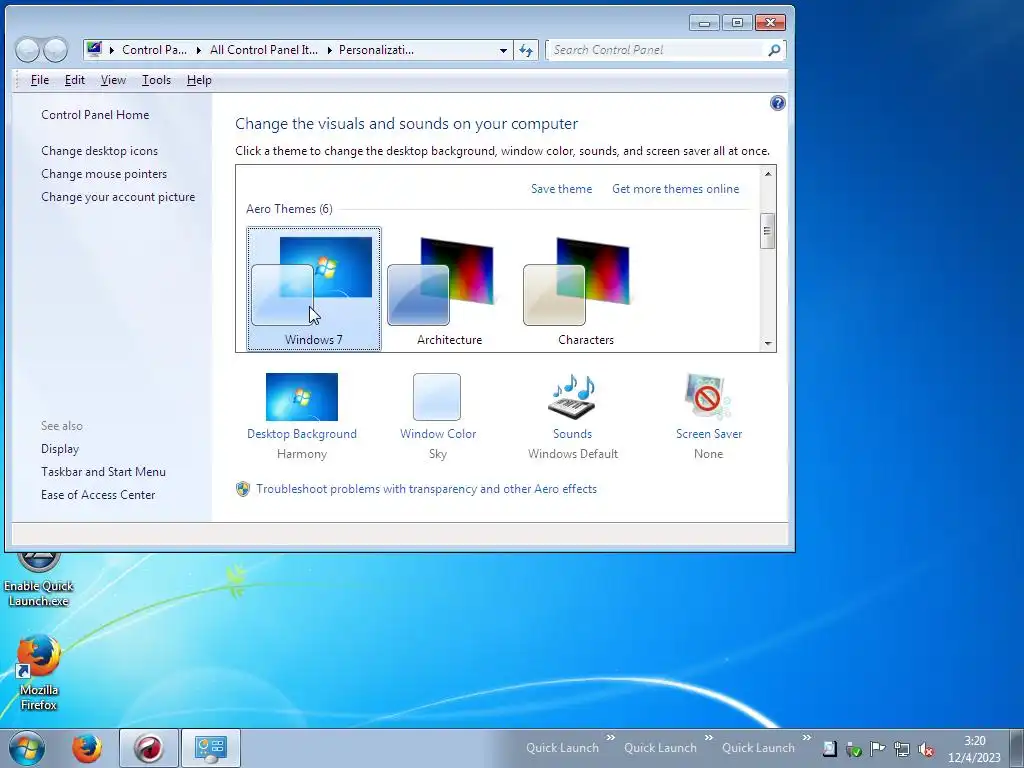Open the View menu
Image resolution: width=1024 pixels, height=768 pixels.
[x=113, y=80]
